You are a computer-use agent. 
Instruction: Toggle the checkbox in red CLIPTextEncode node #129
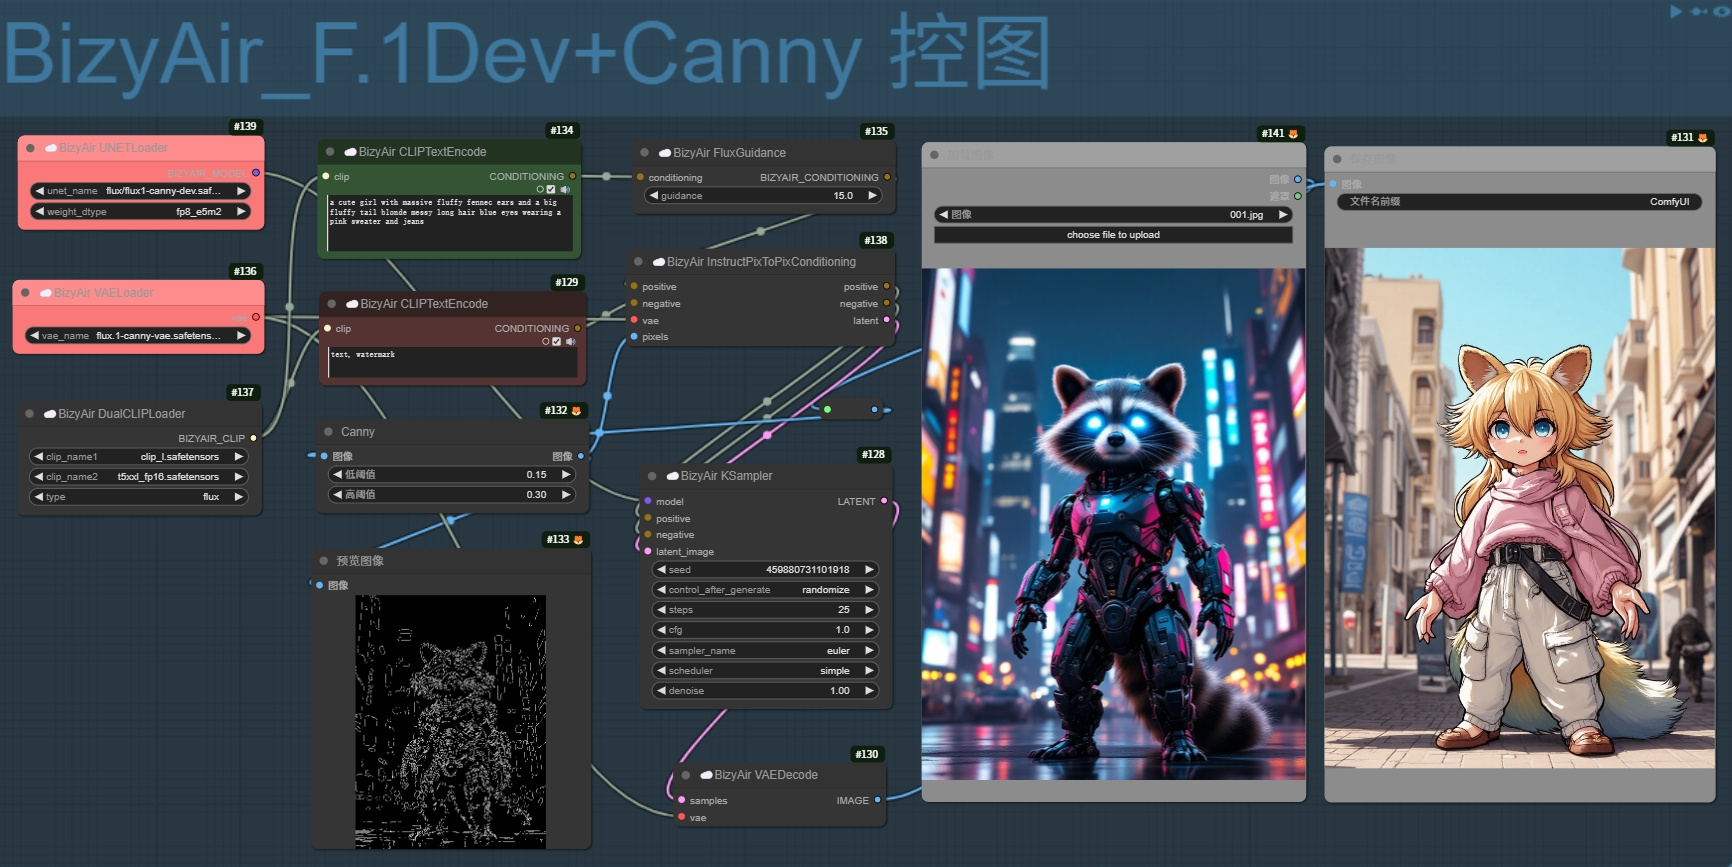pos(557,341)
